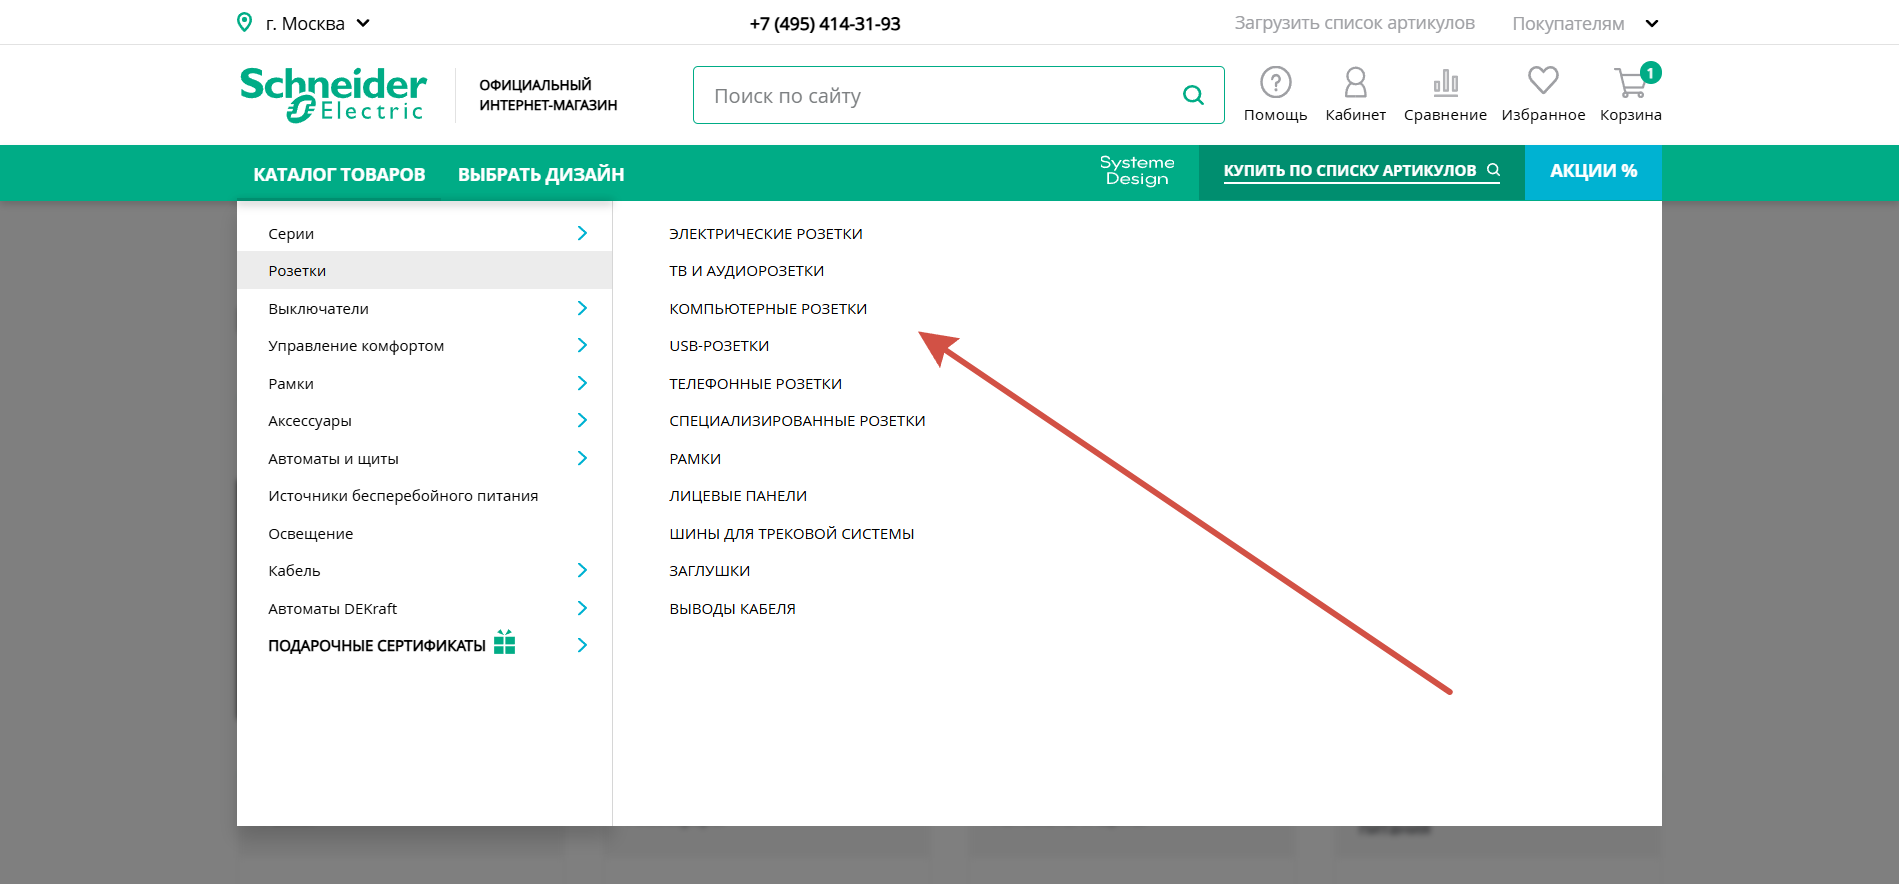
Task: Open the АКЦИИ % button
Action: pos(1593,172)
